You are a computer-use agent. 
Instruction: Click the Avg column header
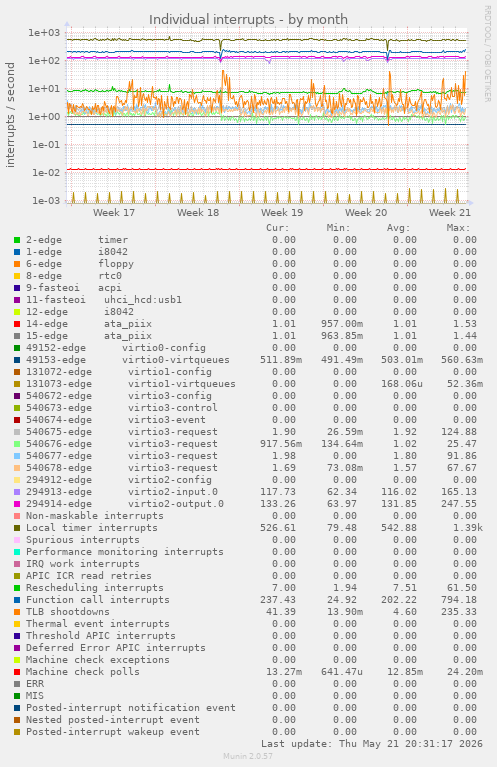tap(399, 228)
